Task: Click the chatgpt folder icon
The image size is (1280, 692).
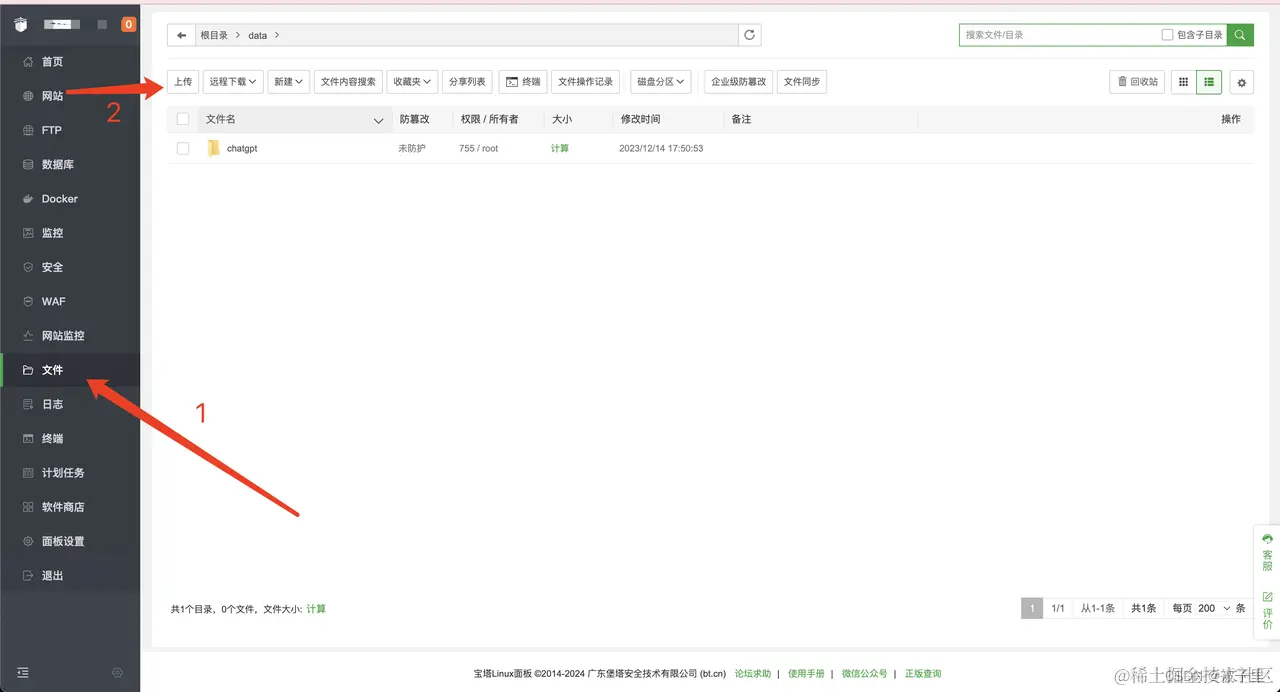Action: pos(213,148)
